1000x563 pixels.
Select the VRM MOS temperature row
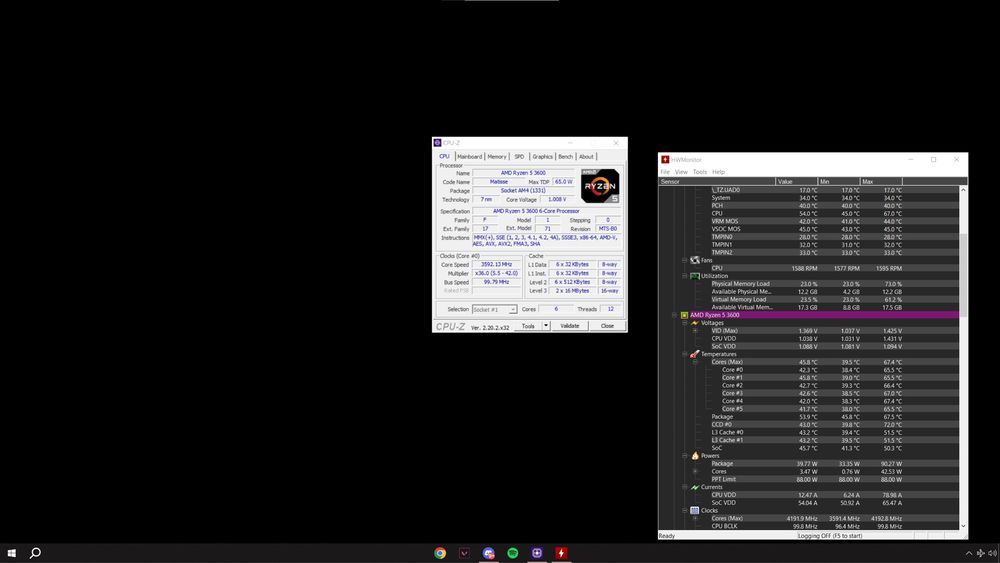[x=809, y=221]
